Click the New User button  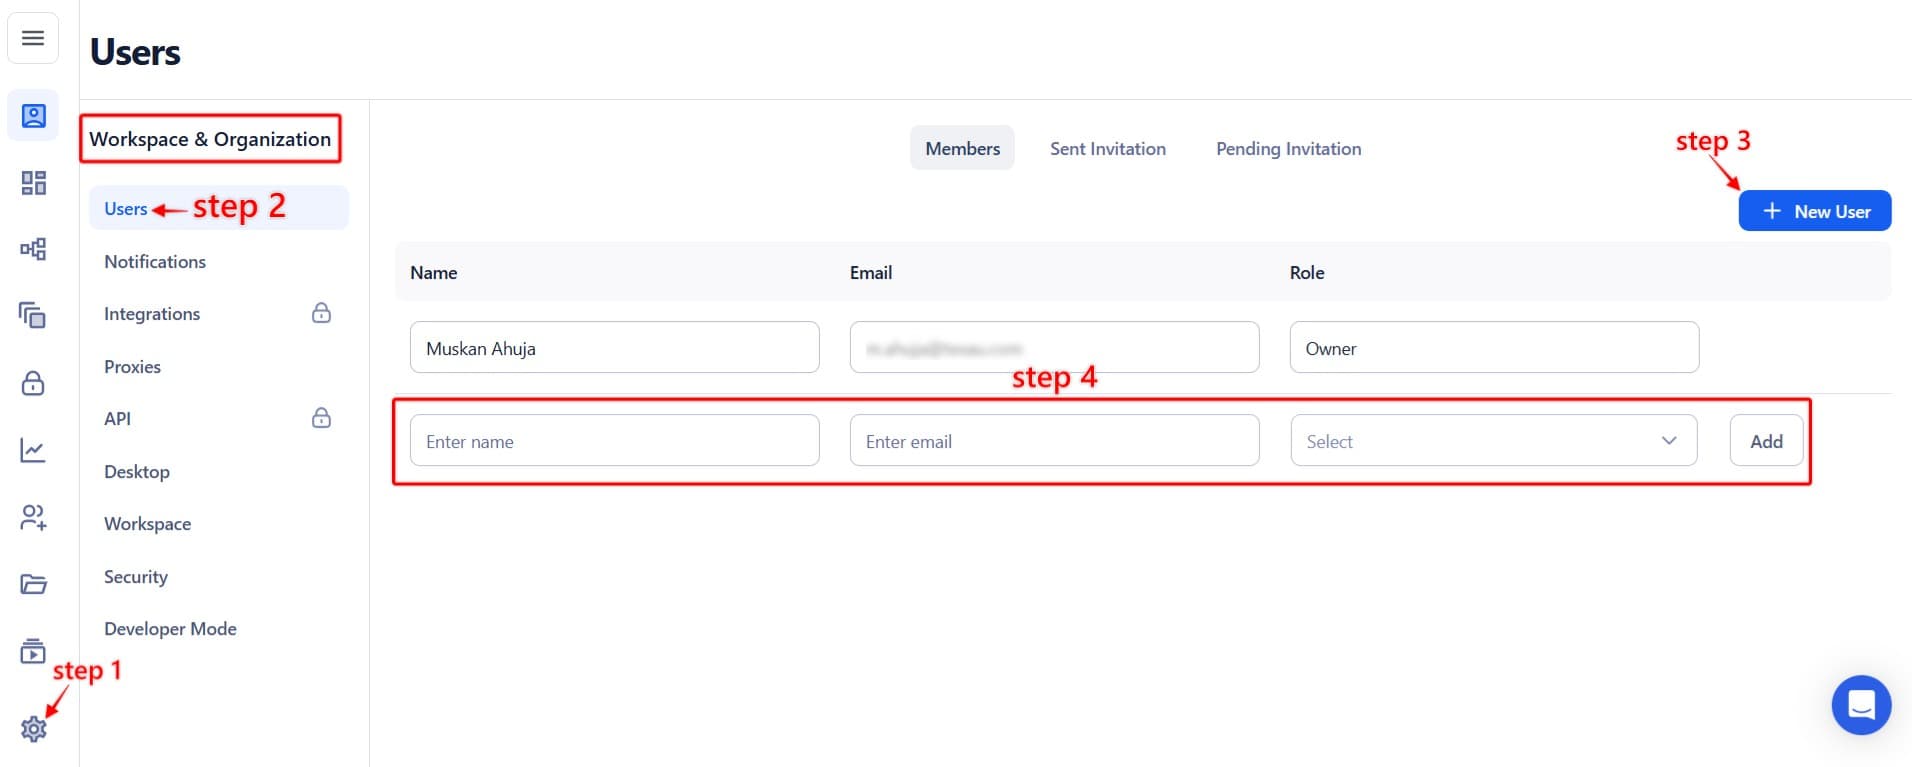tap(1814, 211)
